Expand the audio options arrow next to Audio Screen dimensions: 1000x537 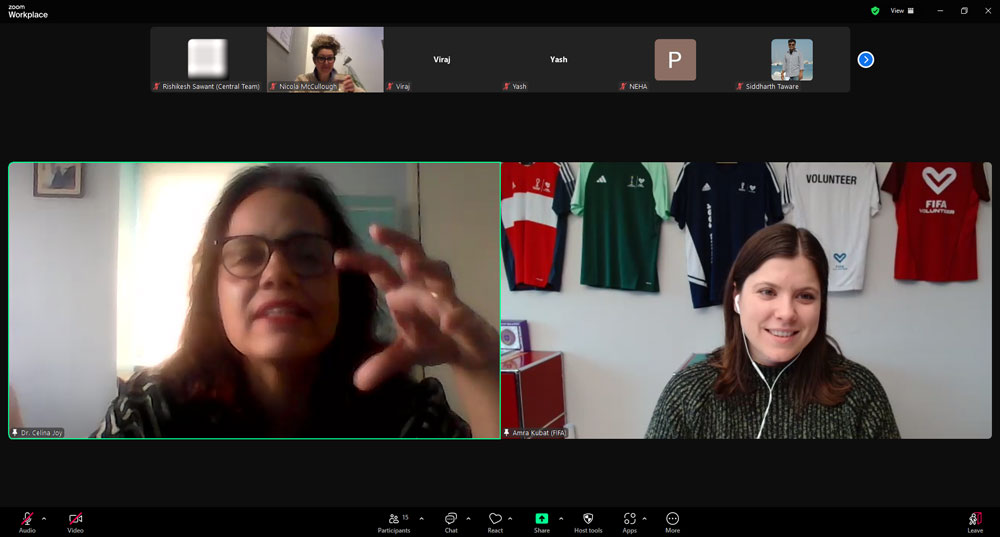click(x=44, y=518)
